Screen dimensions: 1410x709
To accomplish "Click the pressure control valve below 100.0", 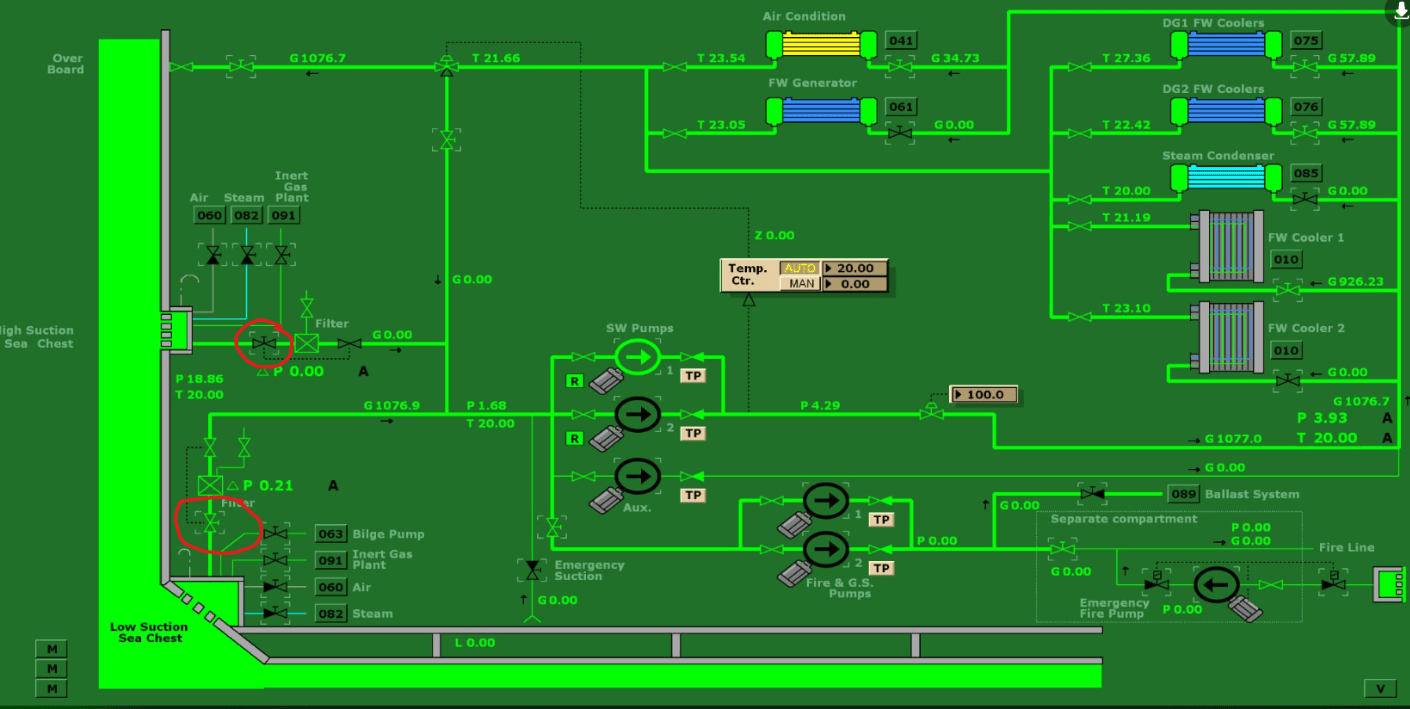I will [x=932, y=410].
